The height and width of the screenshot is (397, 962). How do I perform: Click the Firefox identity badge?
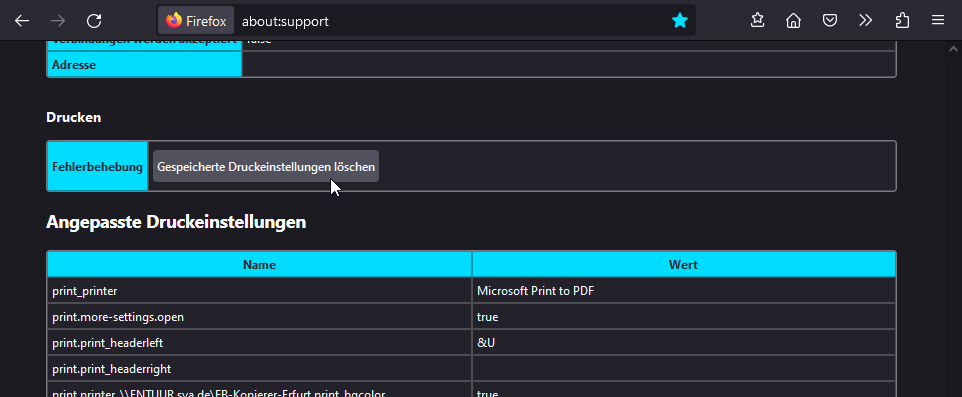(x=196, y=21)
